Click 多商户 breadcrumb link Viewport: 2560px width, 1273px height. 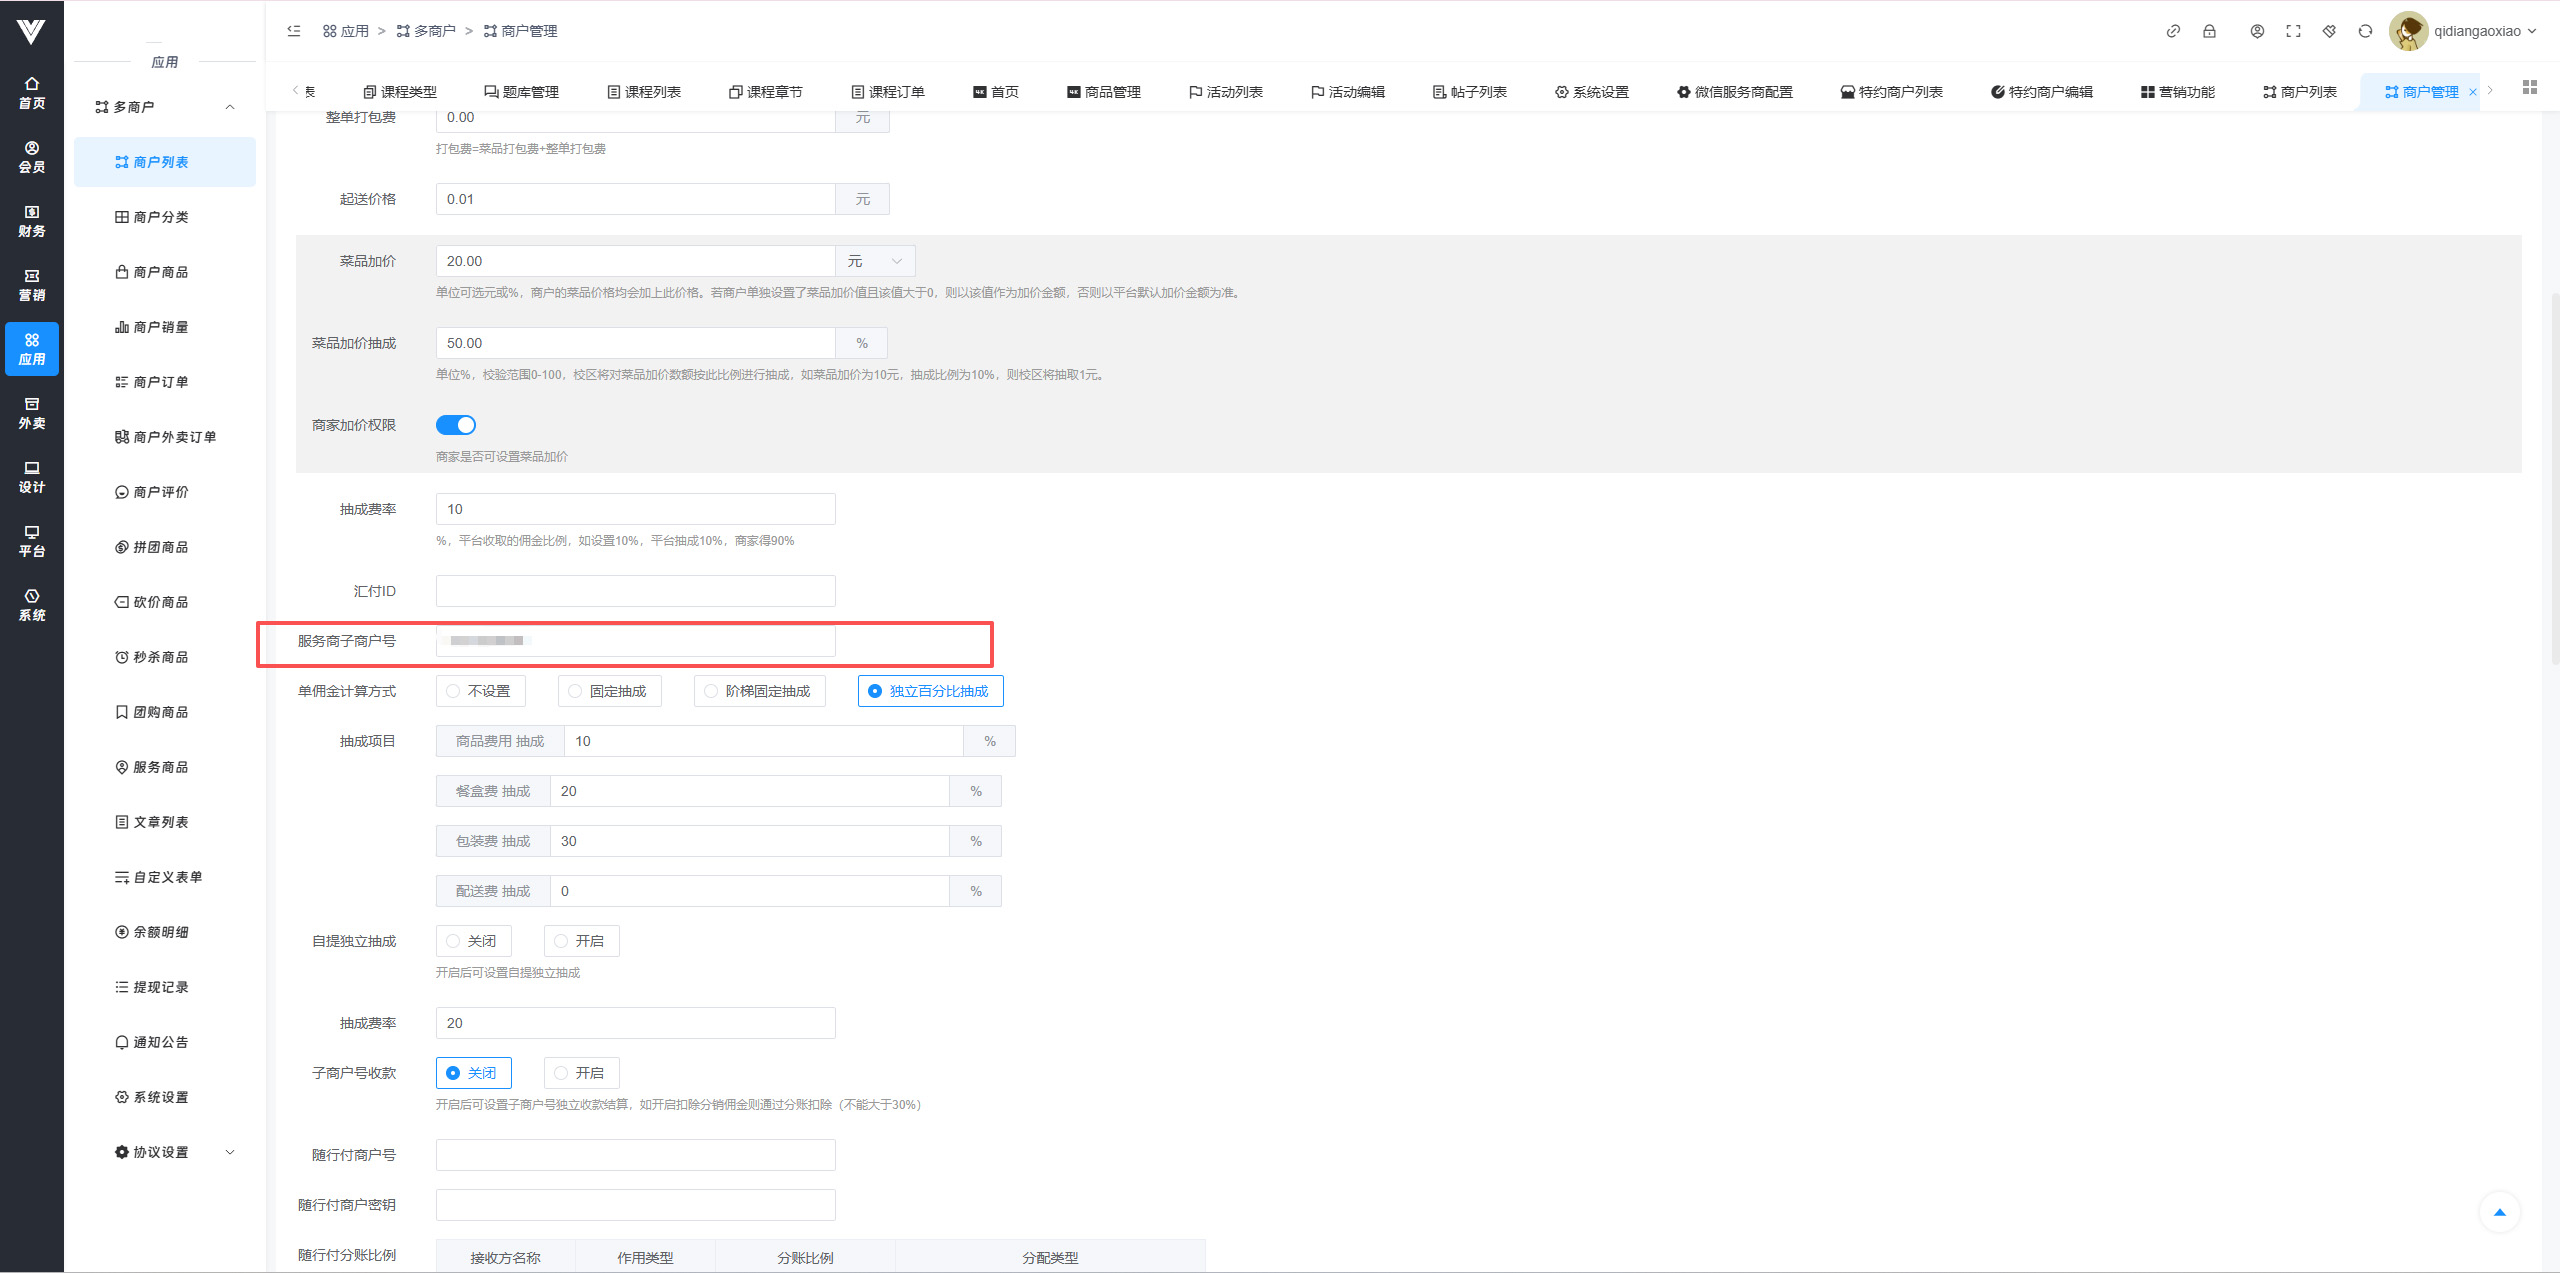(426, 31)
